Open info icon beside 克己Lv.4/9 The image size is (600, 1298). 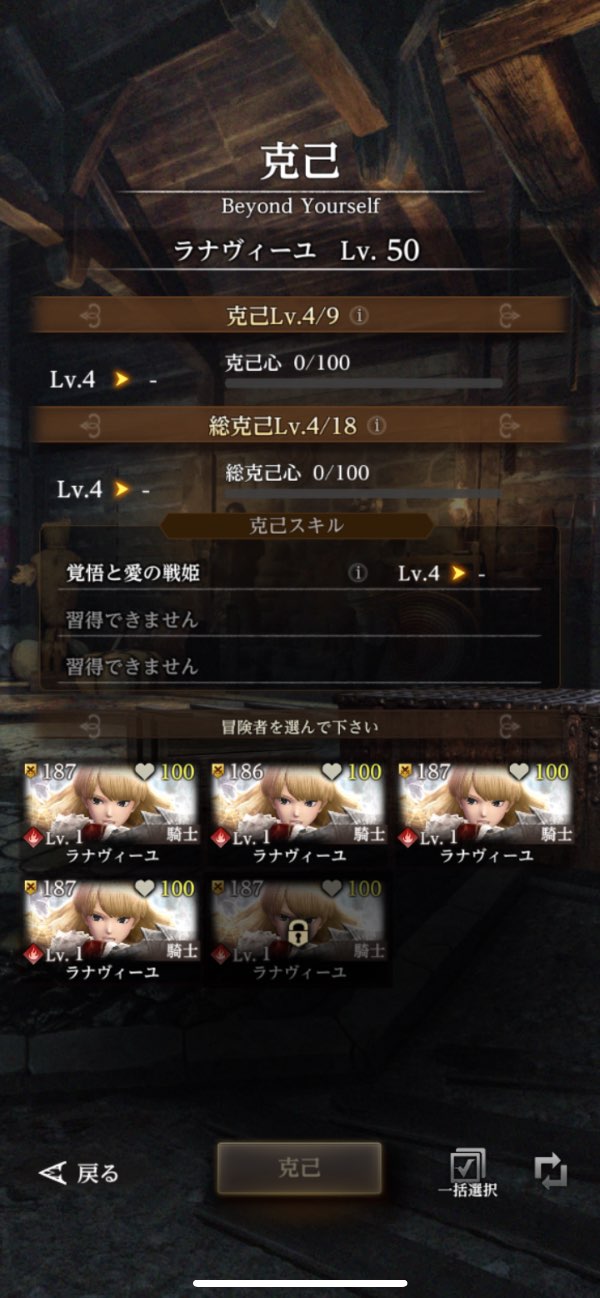pyautogui.click(x=359, y=315)
